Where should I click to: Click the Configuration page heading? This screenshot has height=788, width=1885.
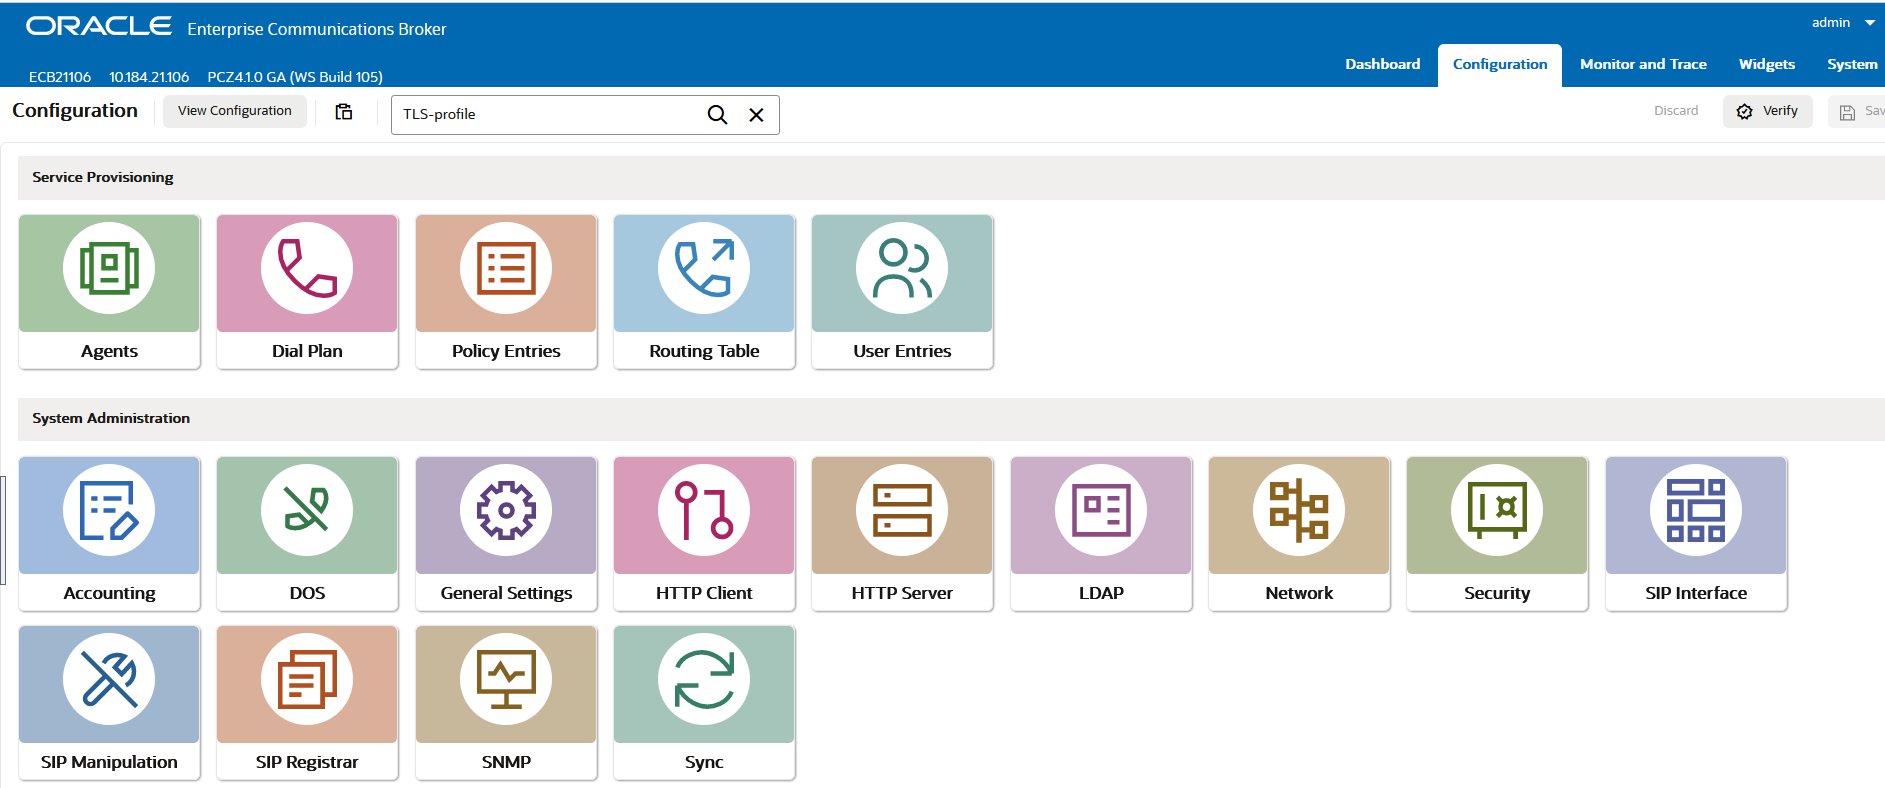pyautogui.click(x=75, y=111)
